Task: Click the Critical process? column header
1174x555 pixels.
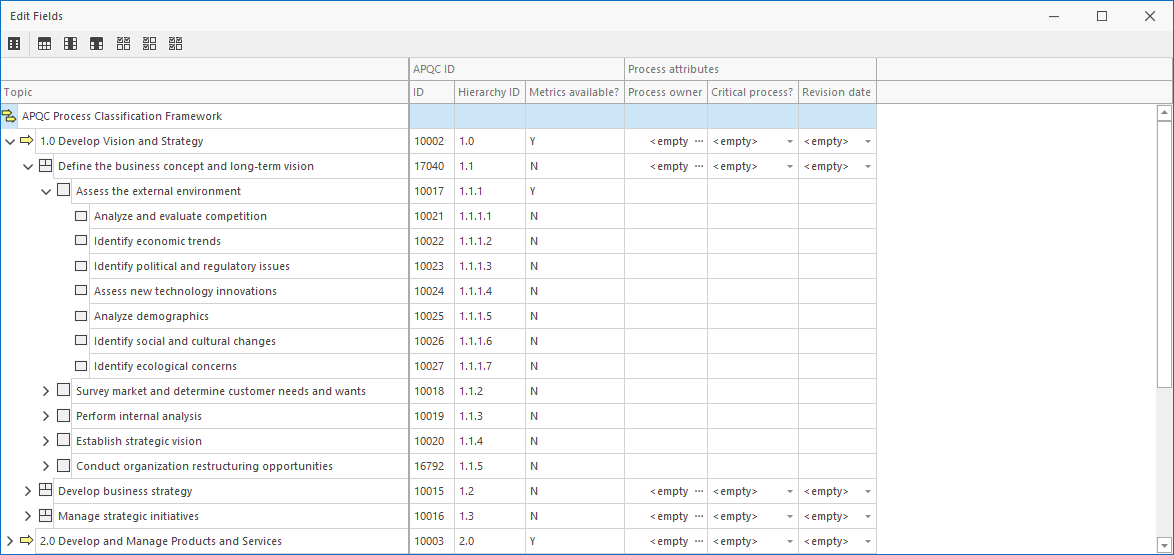Action: (752, 92)
